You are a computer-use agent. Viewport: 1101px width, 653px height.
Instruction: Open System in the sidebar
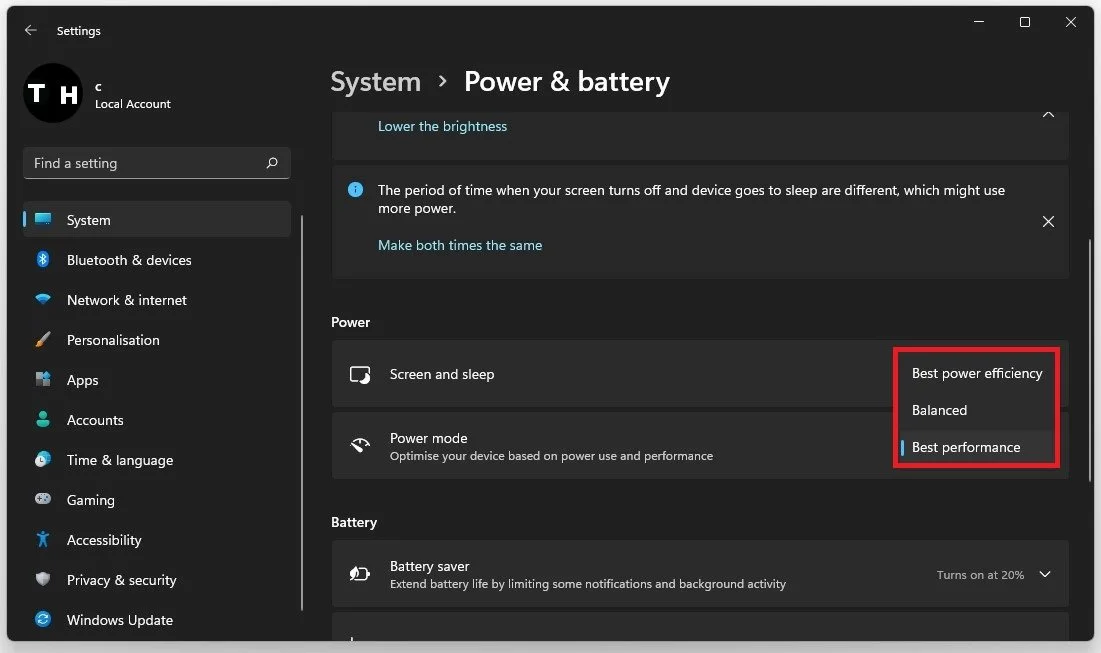tap(157, 220)
